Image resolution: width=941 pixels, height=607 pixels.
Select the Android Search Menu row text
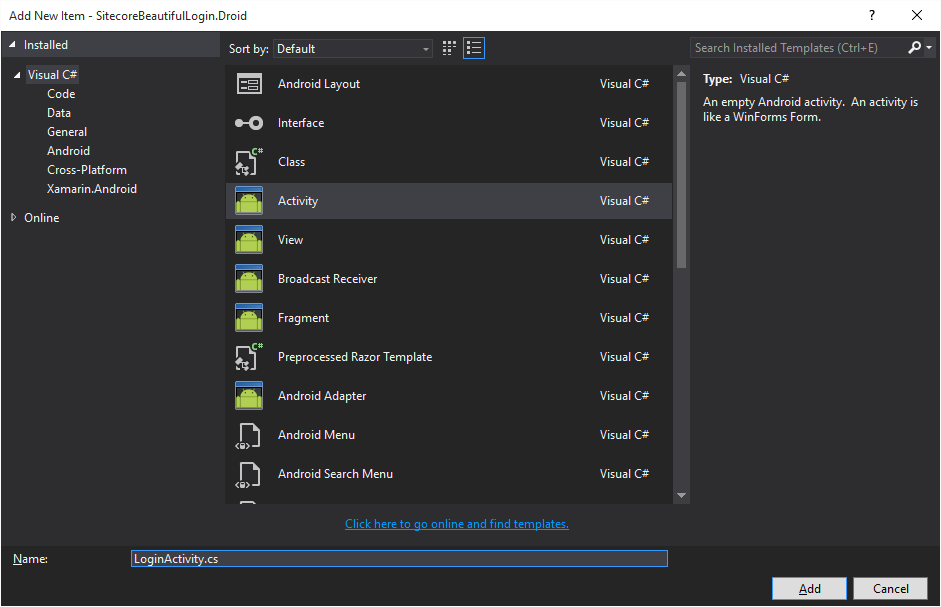pos(335,474)
